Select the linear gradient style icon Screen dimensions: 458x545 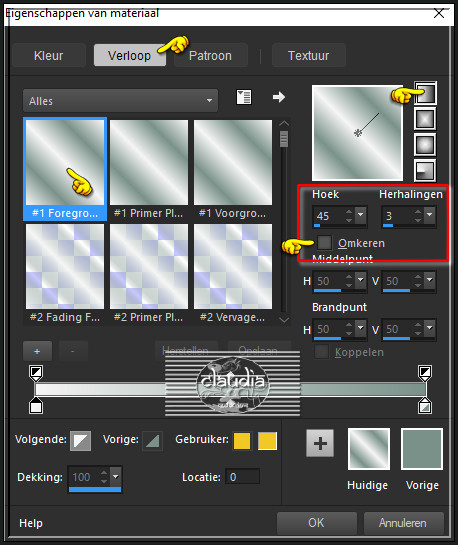tap(425, 93)
